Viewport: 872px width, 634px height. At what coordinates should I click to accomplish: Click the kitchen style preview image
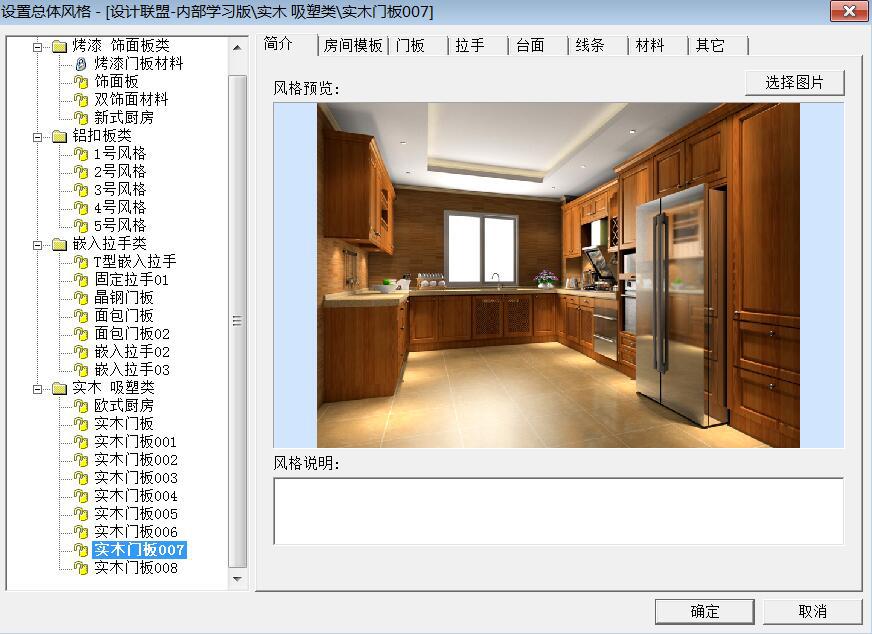coord(558,275)
